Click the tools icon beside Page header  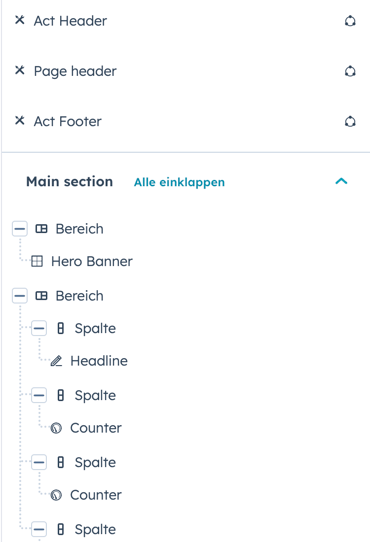[20, 70]
